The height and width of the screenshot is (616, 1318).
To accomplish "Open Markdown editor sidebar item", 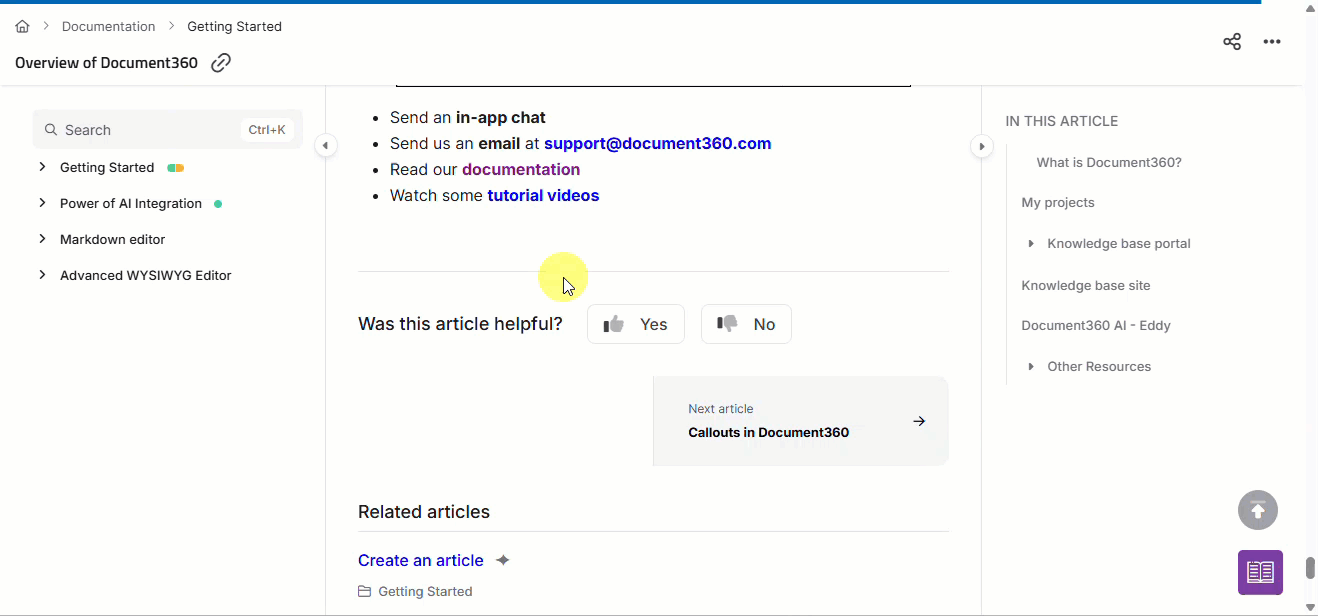I will pyautogui.click(x=113, y=239).
